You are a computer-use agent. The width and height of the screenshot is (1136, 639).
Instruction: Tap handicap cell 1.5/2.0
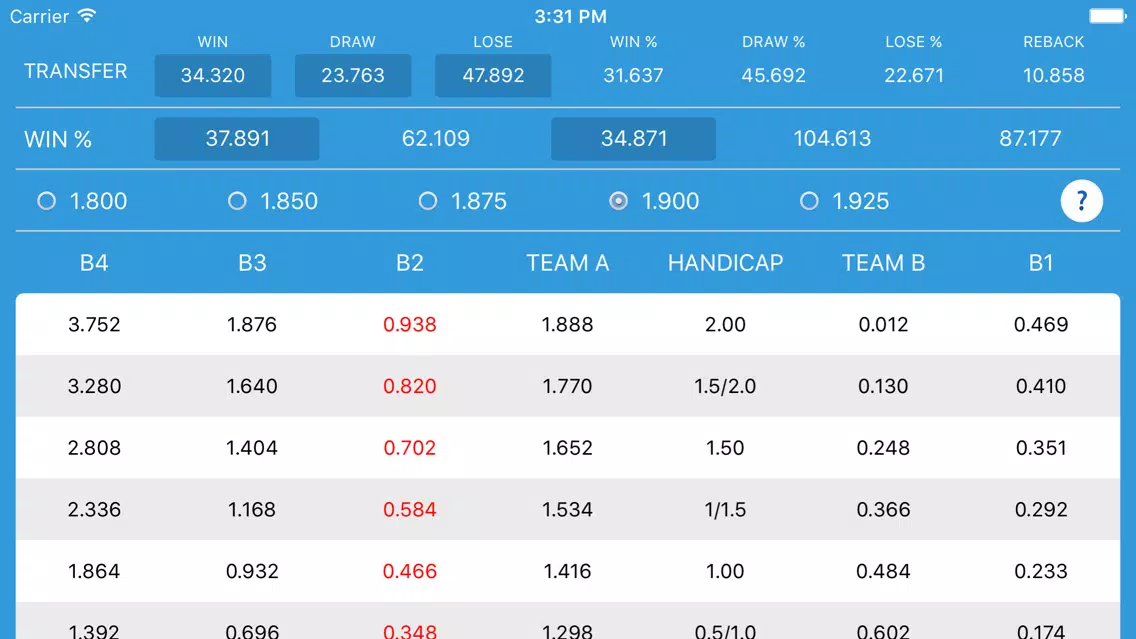(x=725, y=386)
